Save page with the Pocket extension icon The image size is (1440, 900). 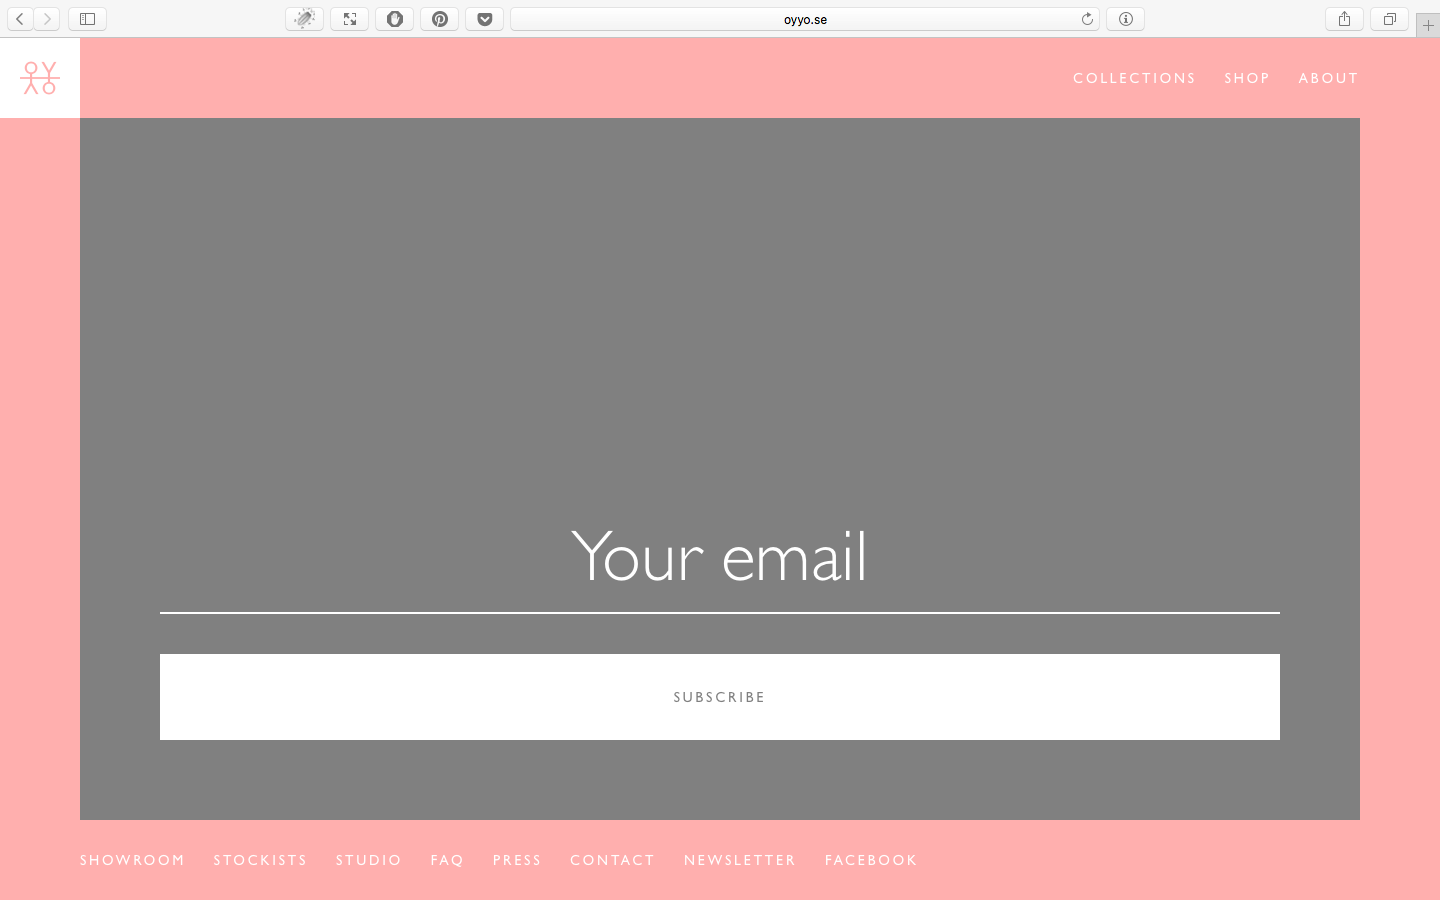pyautogui.click(x=484, y=19)
